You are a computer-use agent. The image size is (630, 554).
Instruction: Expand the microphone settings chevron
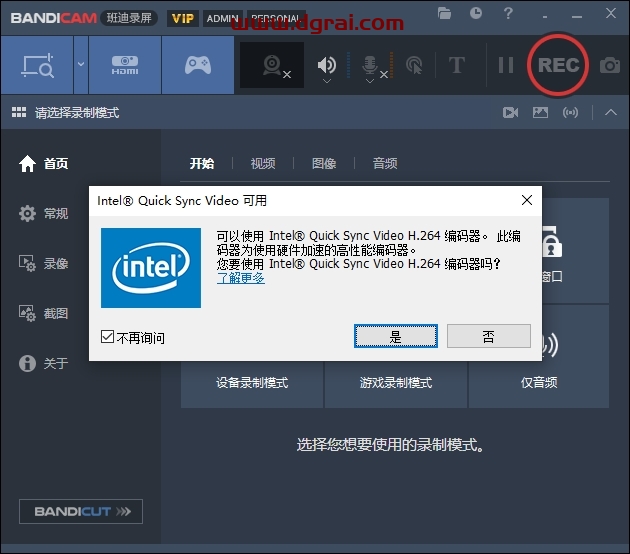(370, 81)
